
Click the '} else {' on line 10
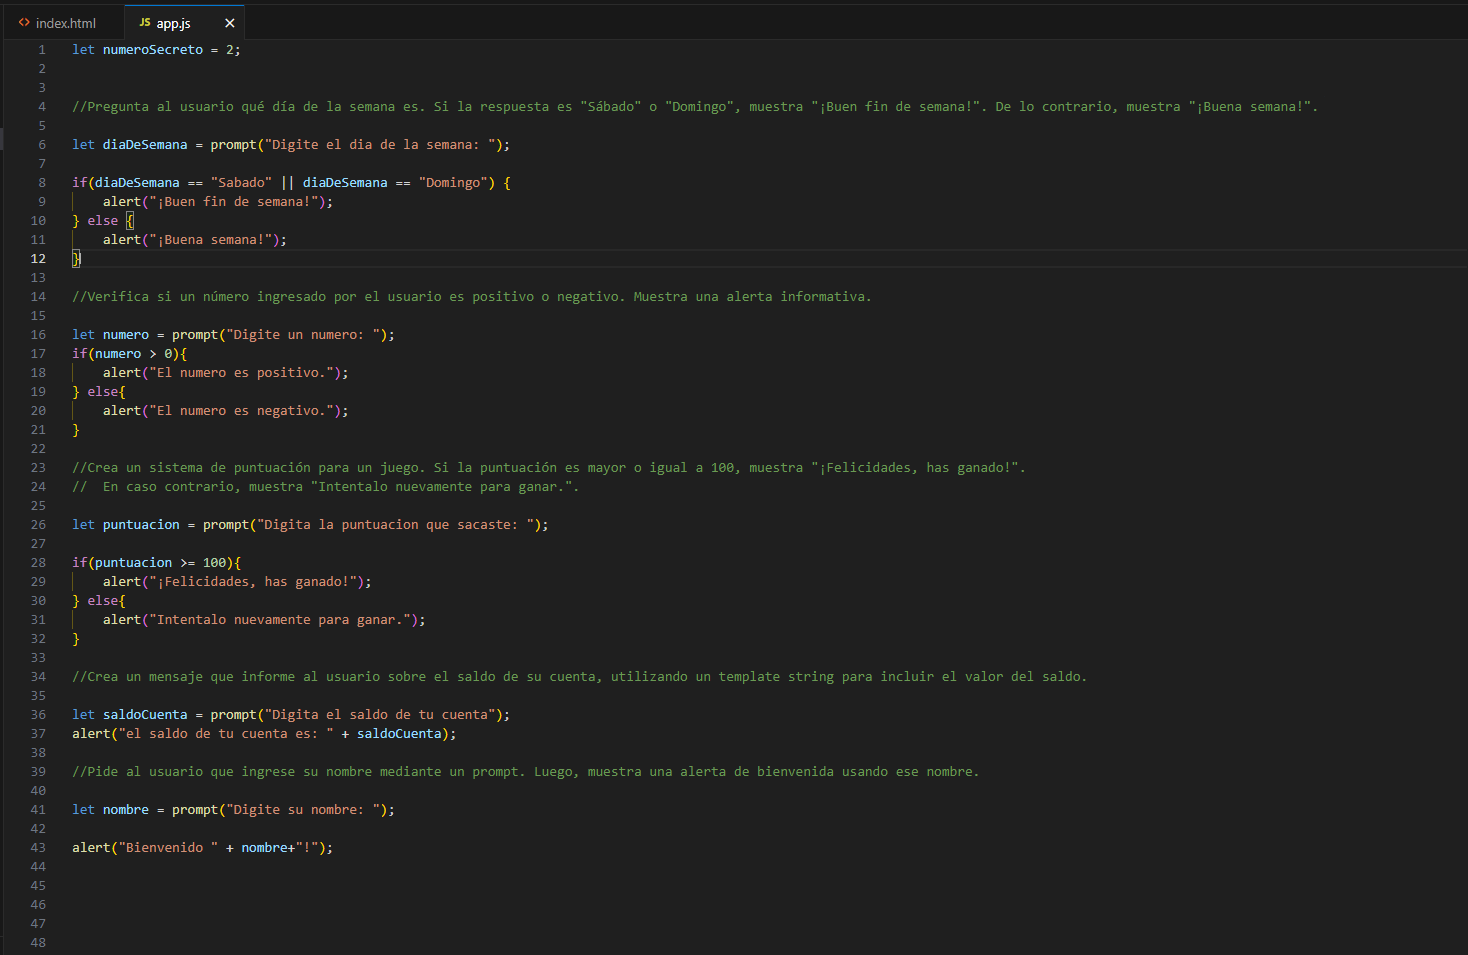pos(103,221)
